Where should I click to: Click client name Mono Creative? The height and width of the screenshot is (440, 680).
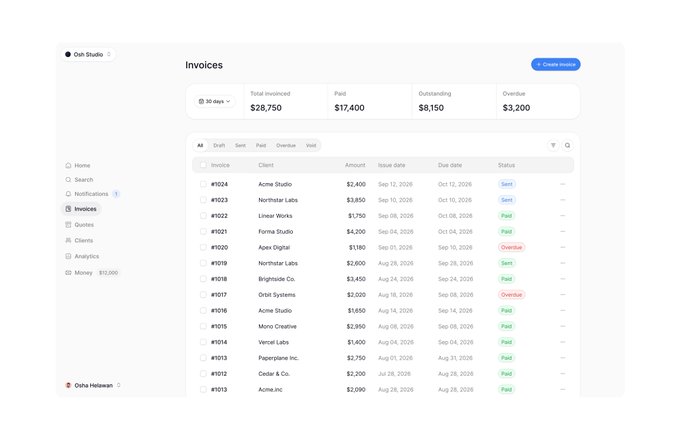pyautogui.click(x=278, y=326)
